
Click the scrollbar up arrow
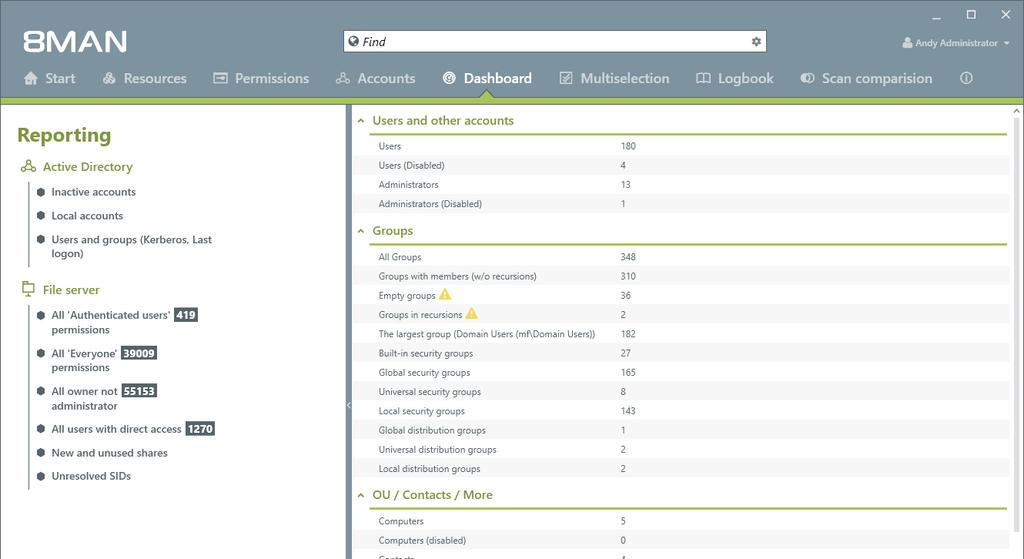point(1016,111)
